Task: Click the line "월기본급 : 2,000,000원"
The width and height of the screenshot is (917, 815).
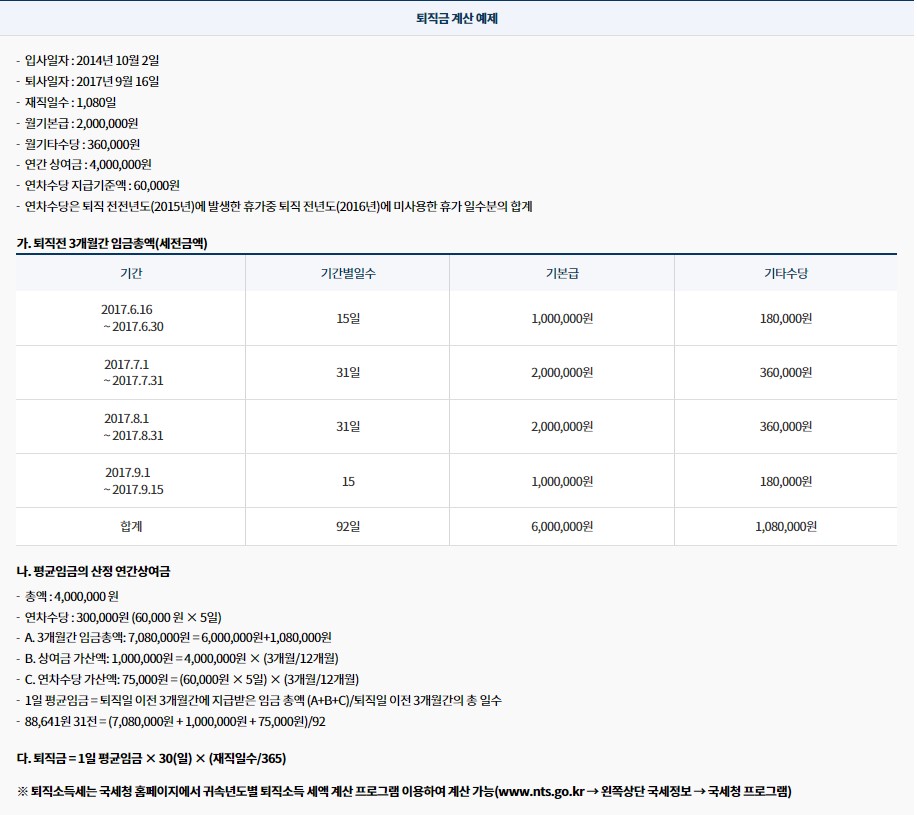Action: tap(81, 123)
